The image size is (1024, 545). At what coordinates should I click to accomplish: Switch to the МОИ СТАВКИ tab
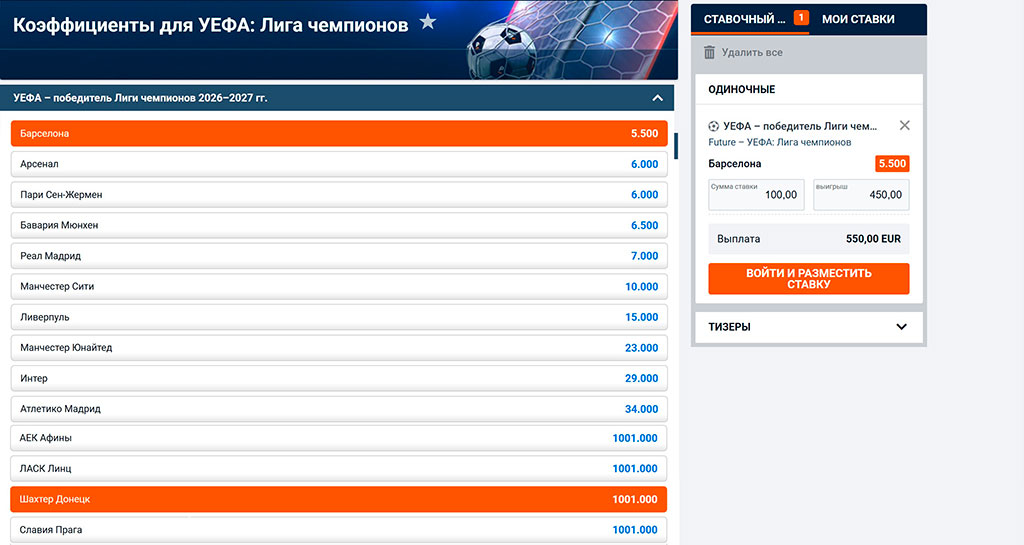click(858, 19)
